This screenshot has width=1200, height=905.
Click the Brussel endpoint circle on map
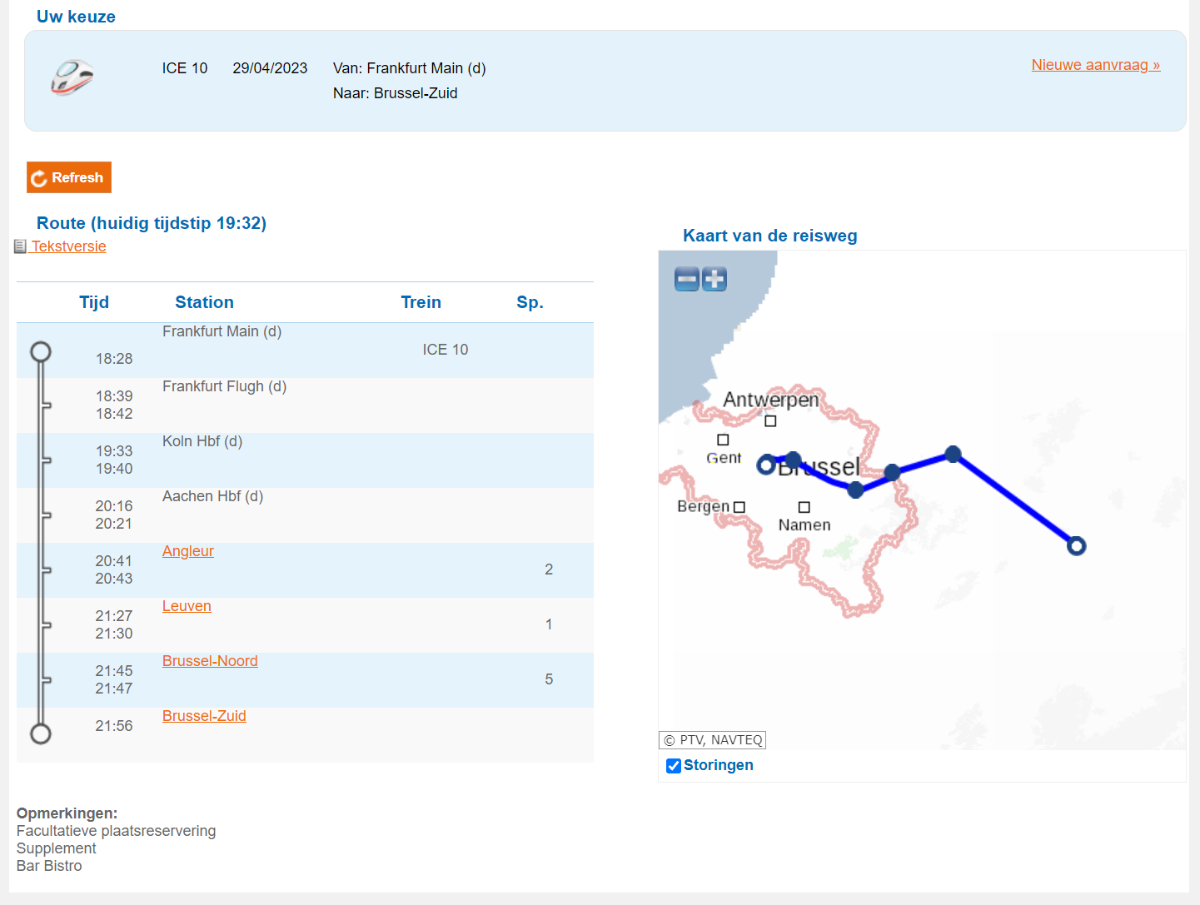pyautogui.click(x=767, y=465)
